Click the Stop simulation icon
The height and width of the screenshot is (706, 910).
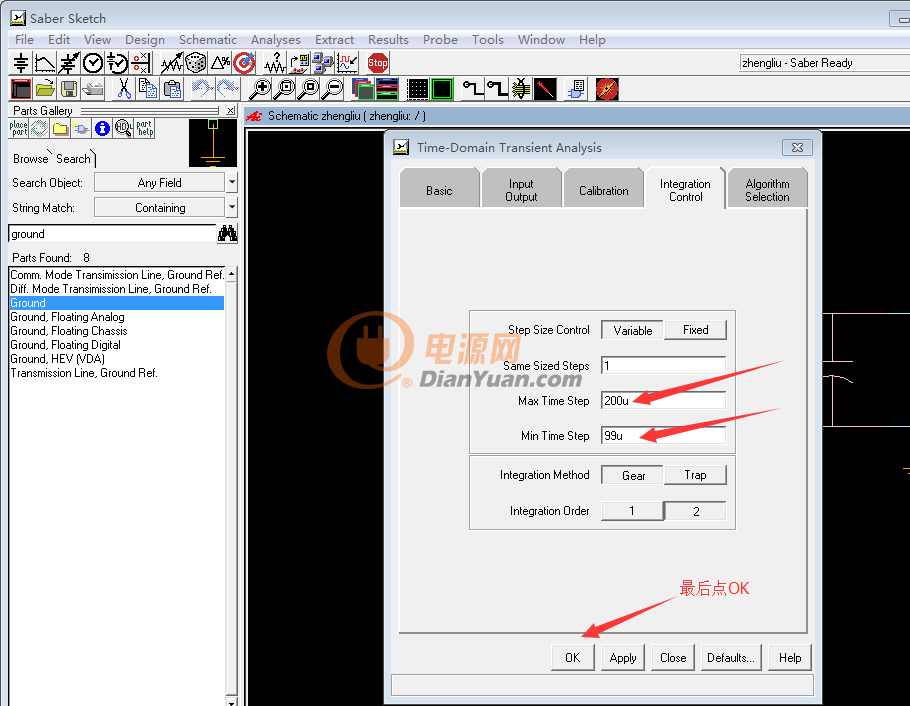point(378,63)
